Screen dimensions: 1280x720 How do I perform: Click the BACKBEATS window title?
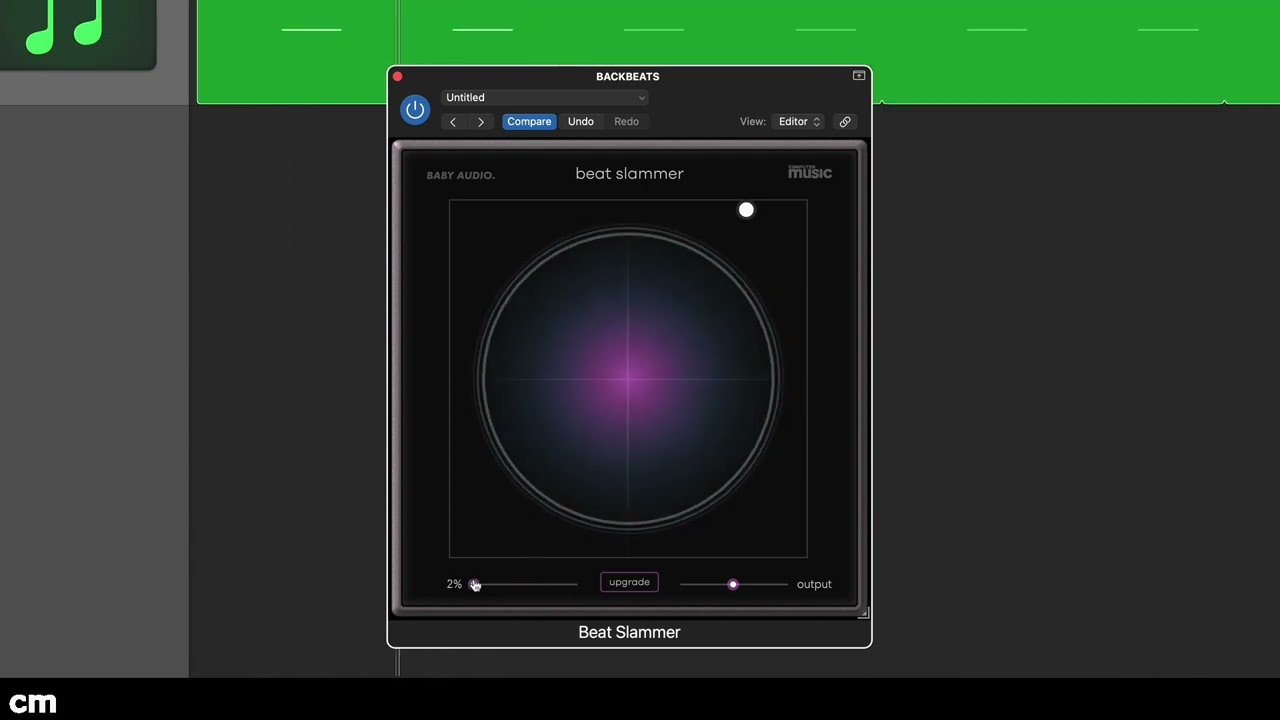click(x=628, y=76)
